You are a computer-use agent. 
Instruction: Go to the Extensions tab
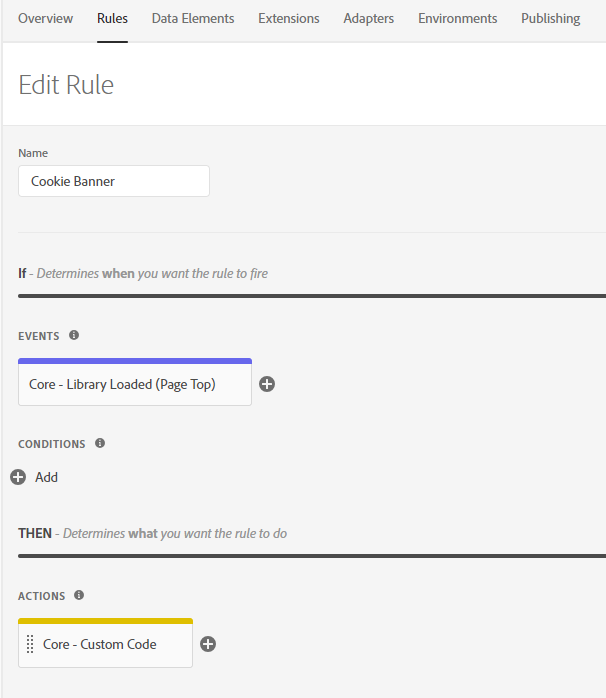coord(289,19)
